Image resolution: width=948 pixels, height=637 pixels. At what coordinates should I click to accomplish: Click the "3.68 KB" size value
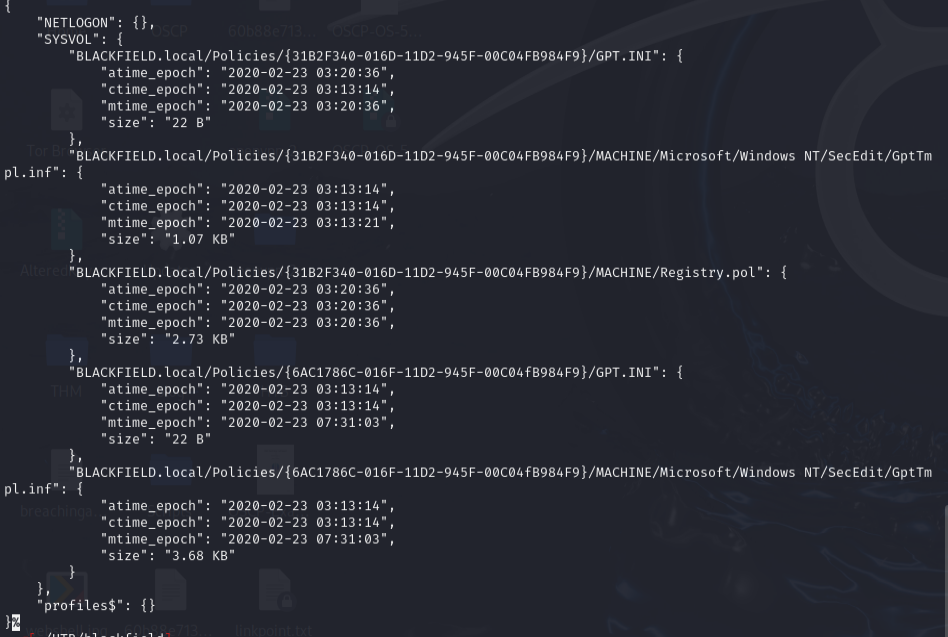tap(200, 555)
